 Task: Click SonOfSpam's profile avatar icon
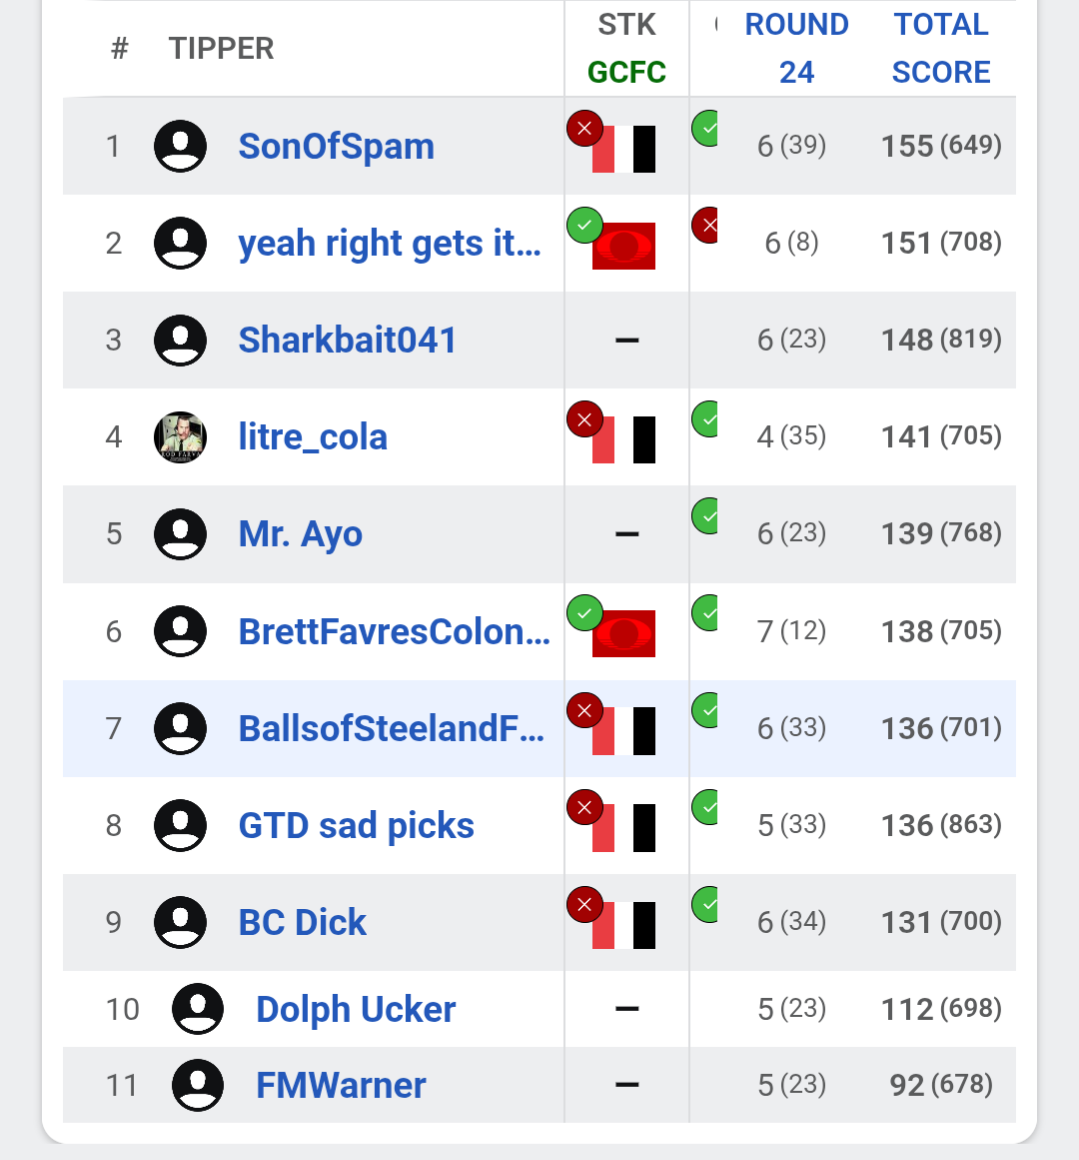180,146
